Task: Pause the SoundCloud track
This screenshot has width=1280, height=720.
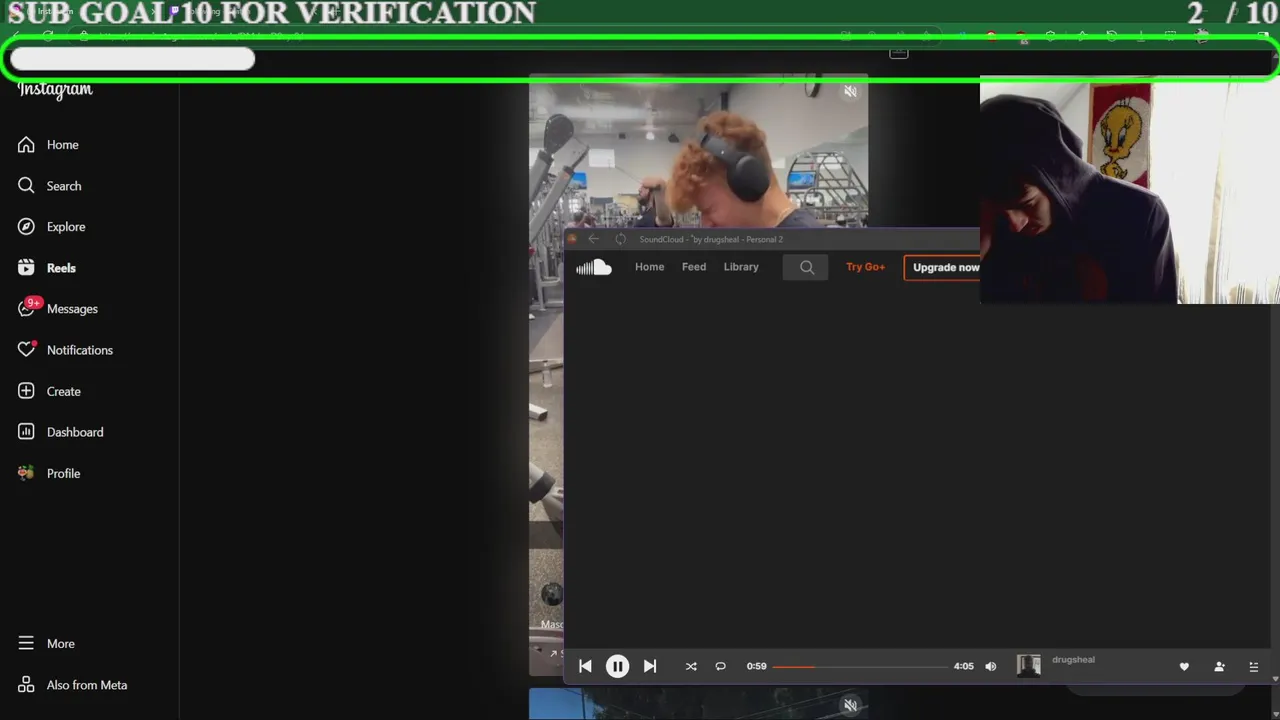Action: pos(617,666)
